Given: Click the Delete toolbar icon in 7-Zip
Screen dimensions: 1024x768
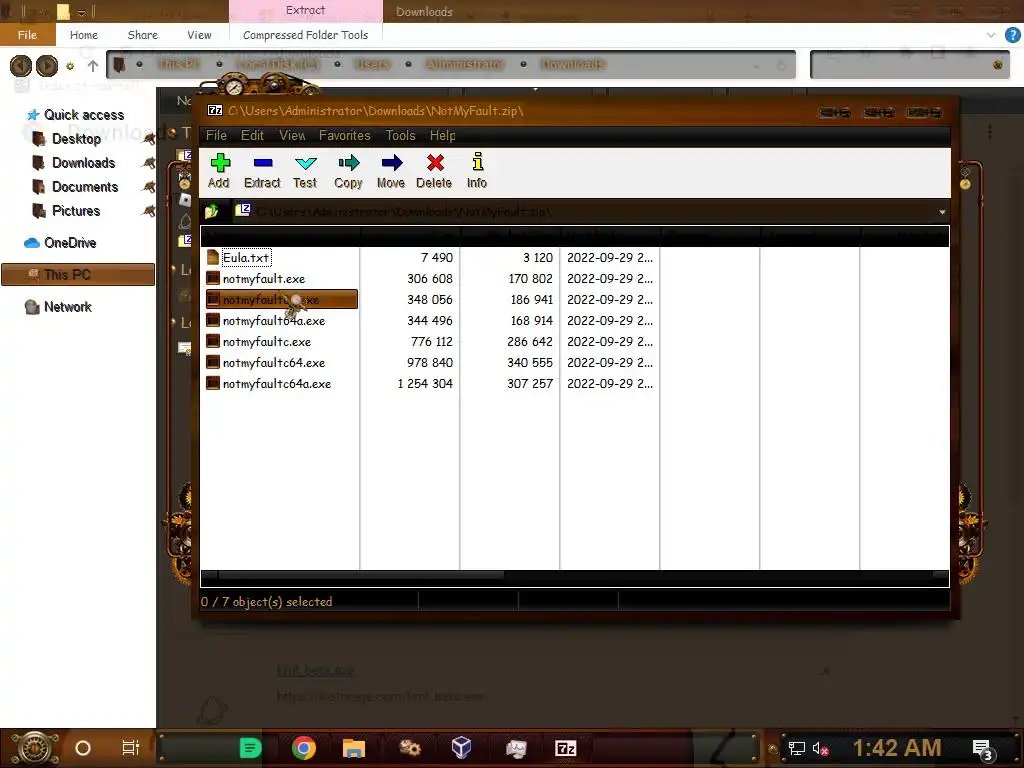Looking at the screenshot, I should click(434, 171).
